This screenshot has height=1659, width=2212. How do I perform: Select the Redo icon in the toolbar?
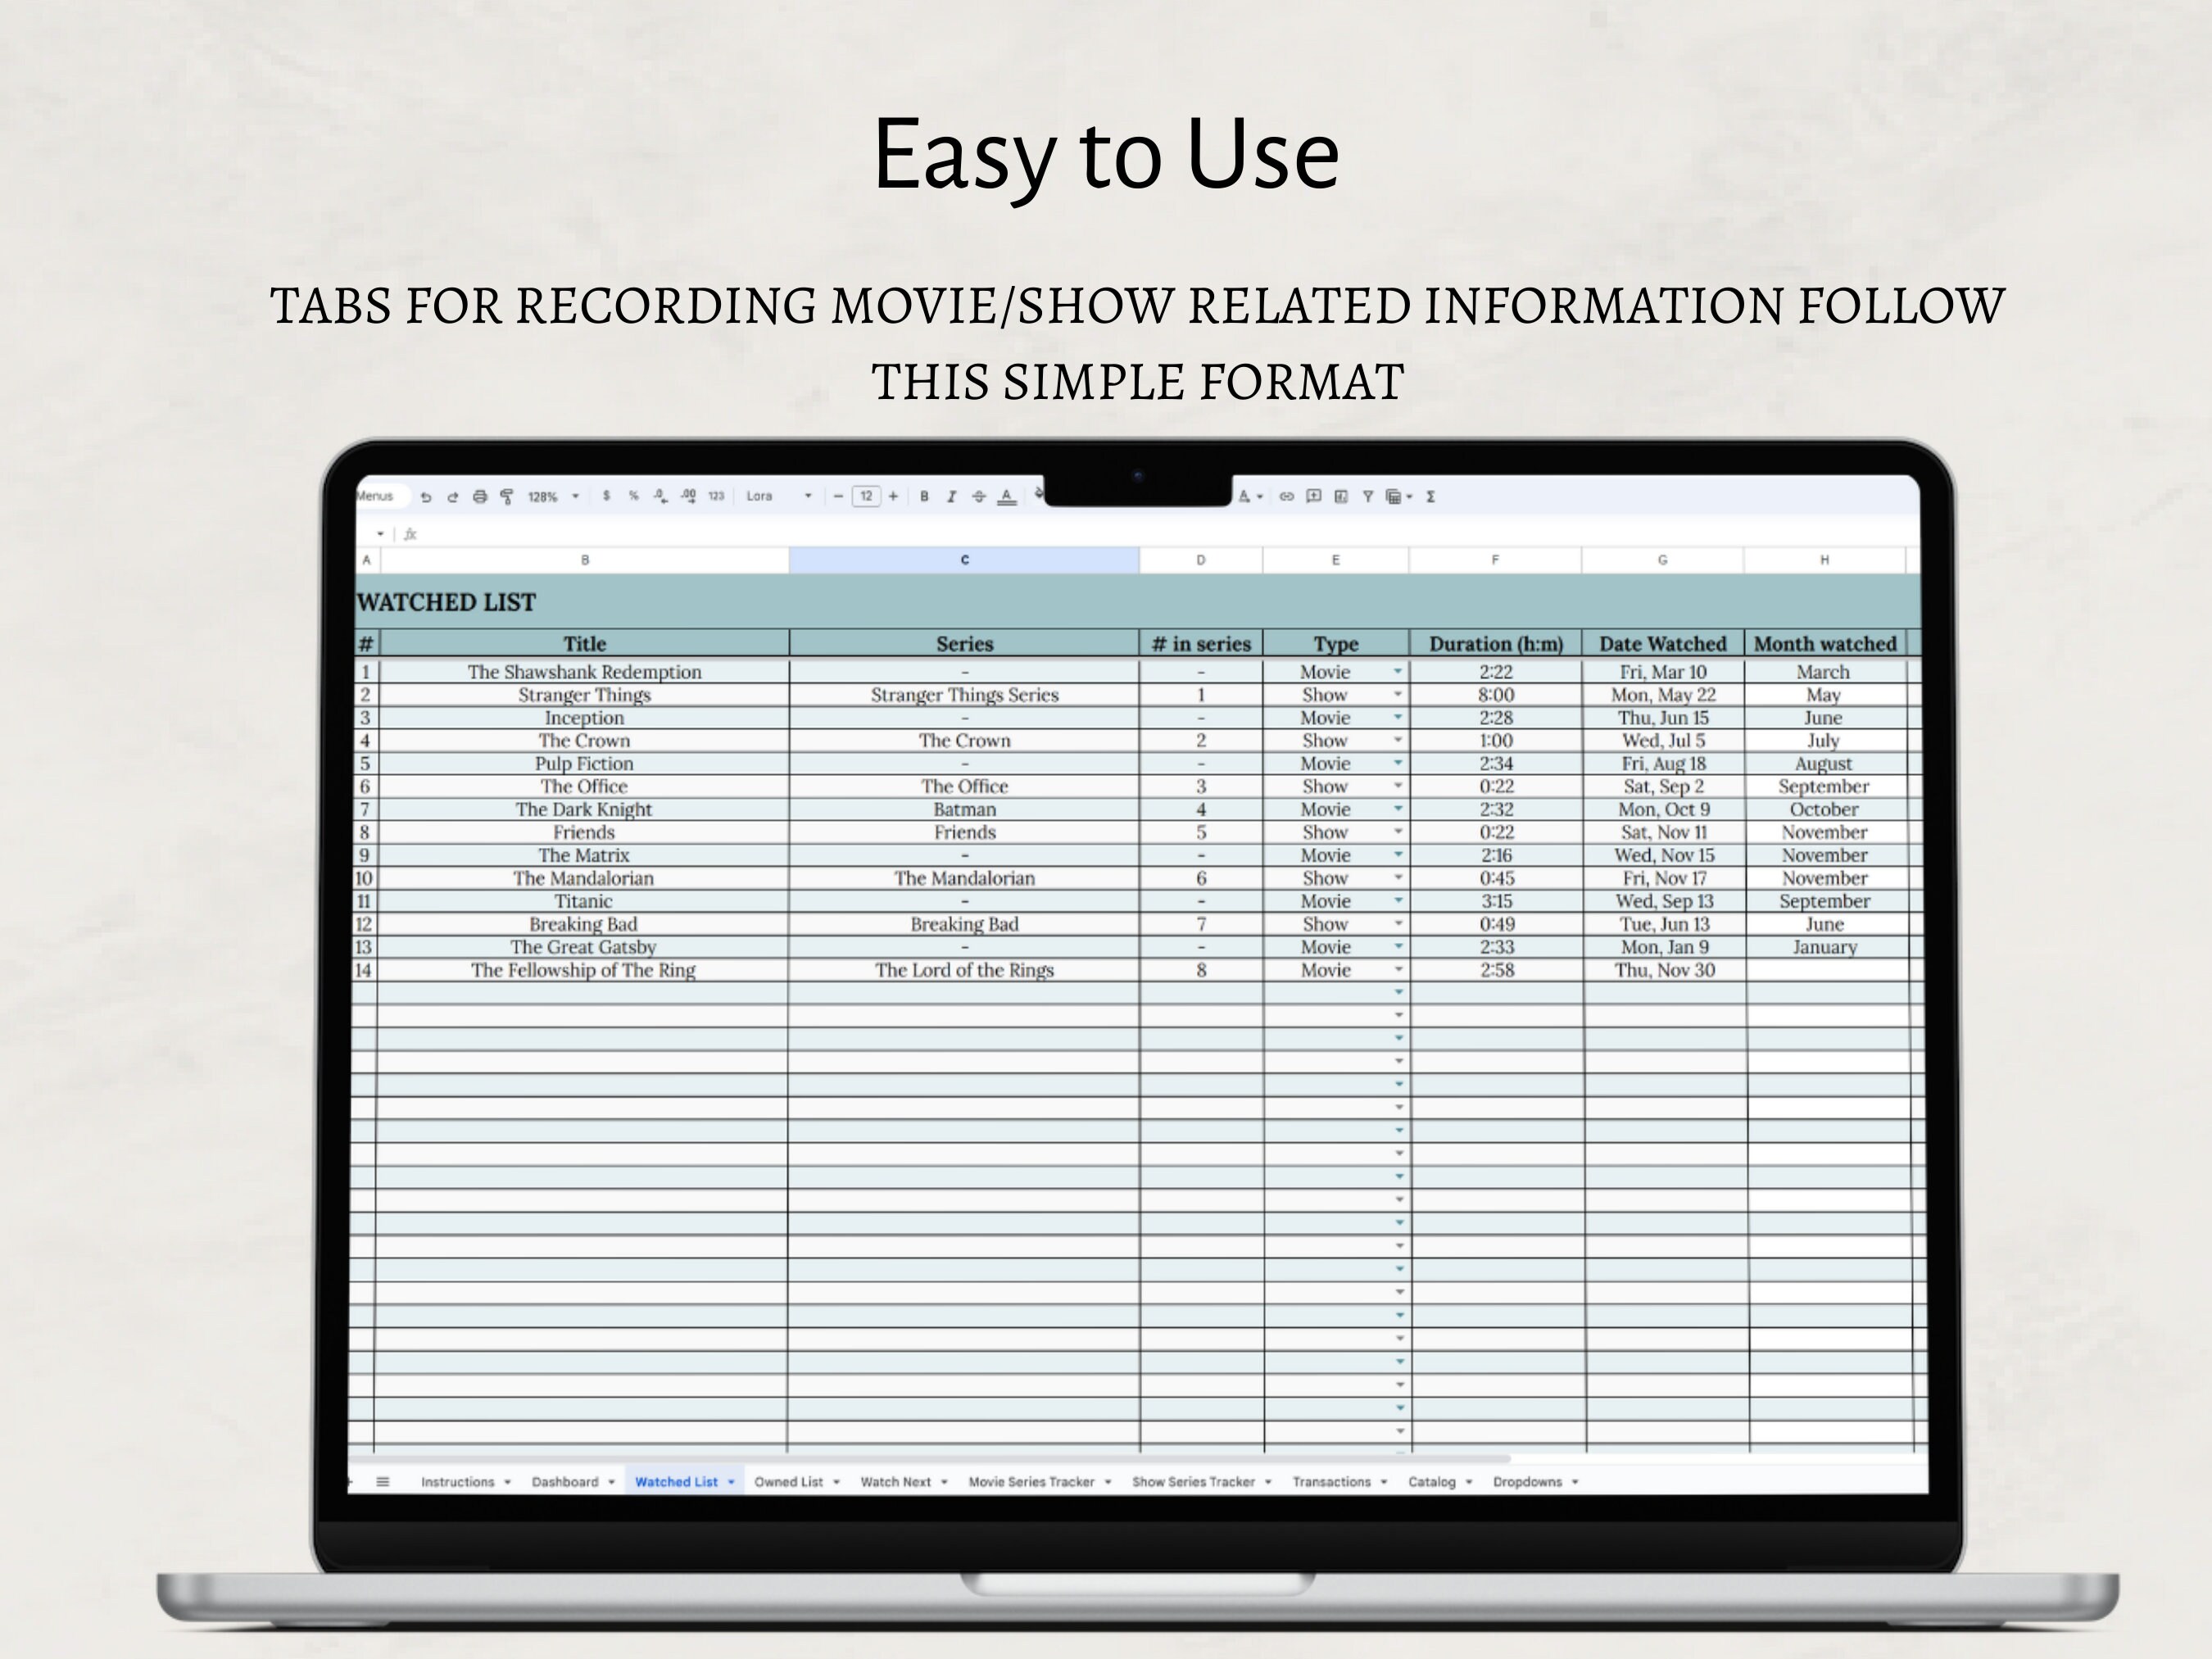coord(455,497)
